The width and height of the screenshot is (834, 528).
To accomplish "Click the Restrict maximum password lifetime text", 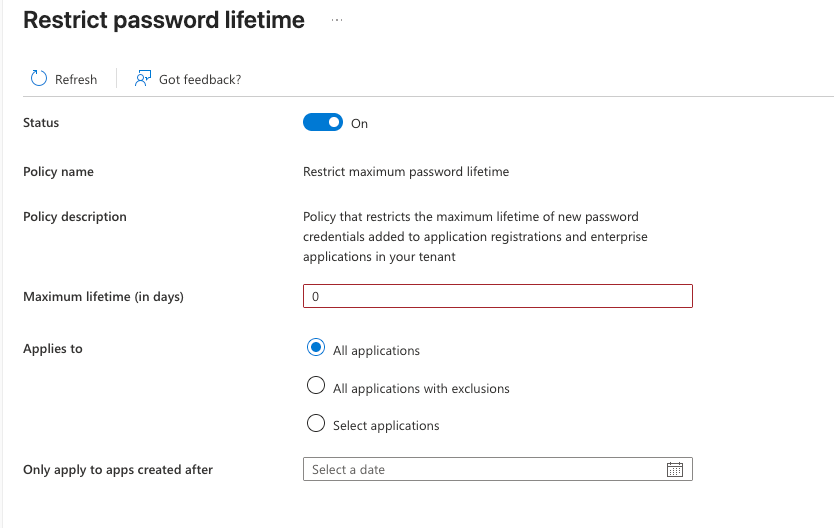I will click(x=406, y=172).
